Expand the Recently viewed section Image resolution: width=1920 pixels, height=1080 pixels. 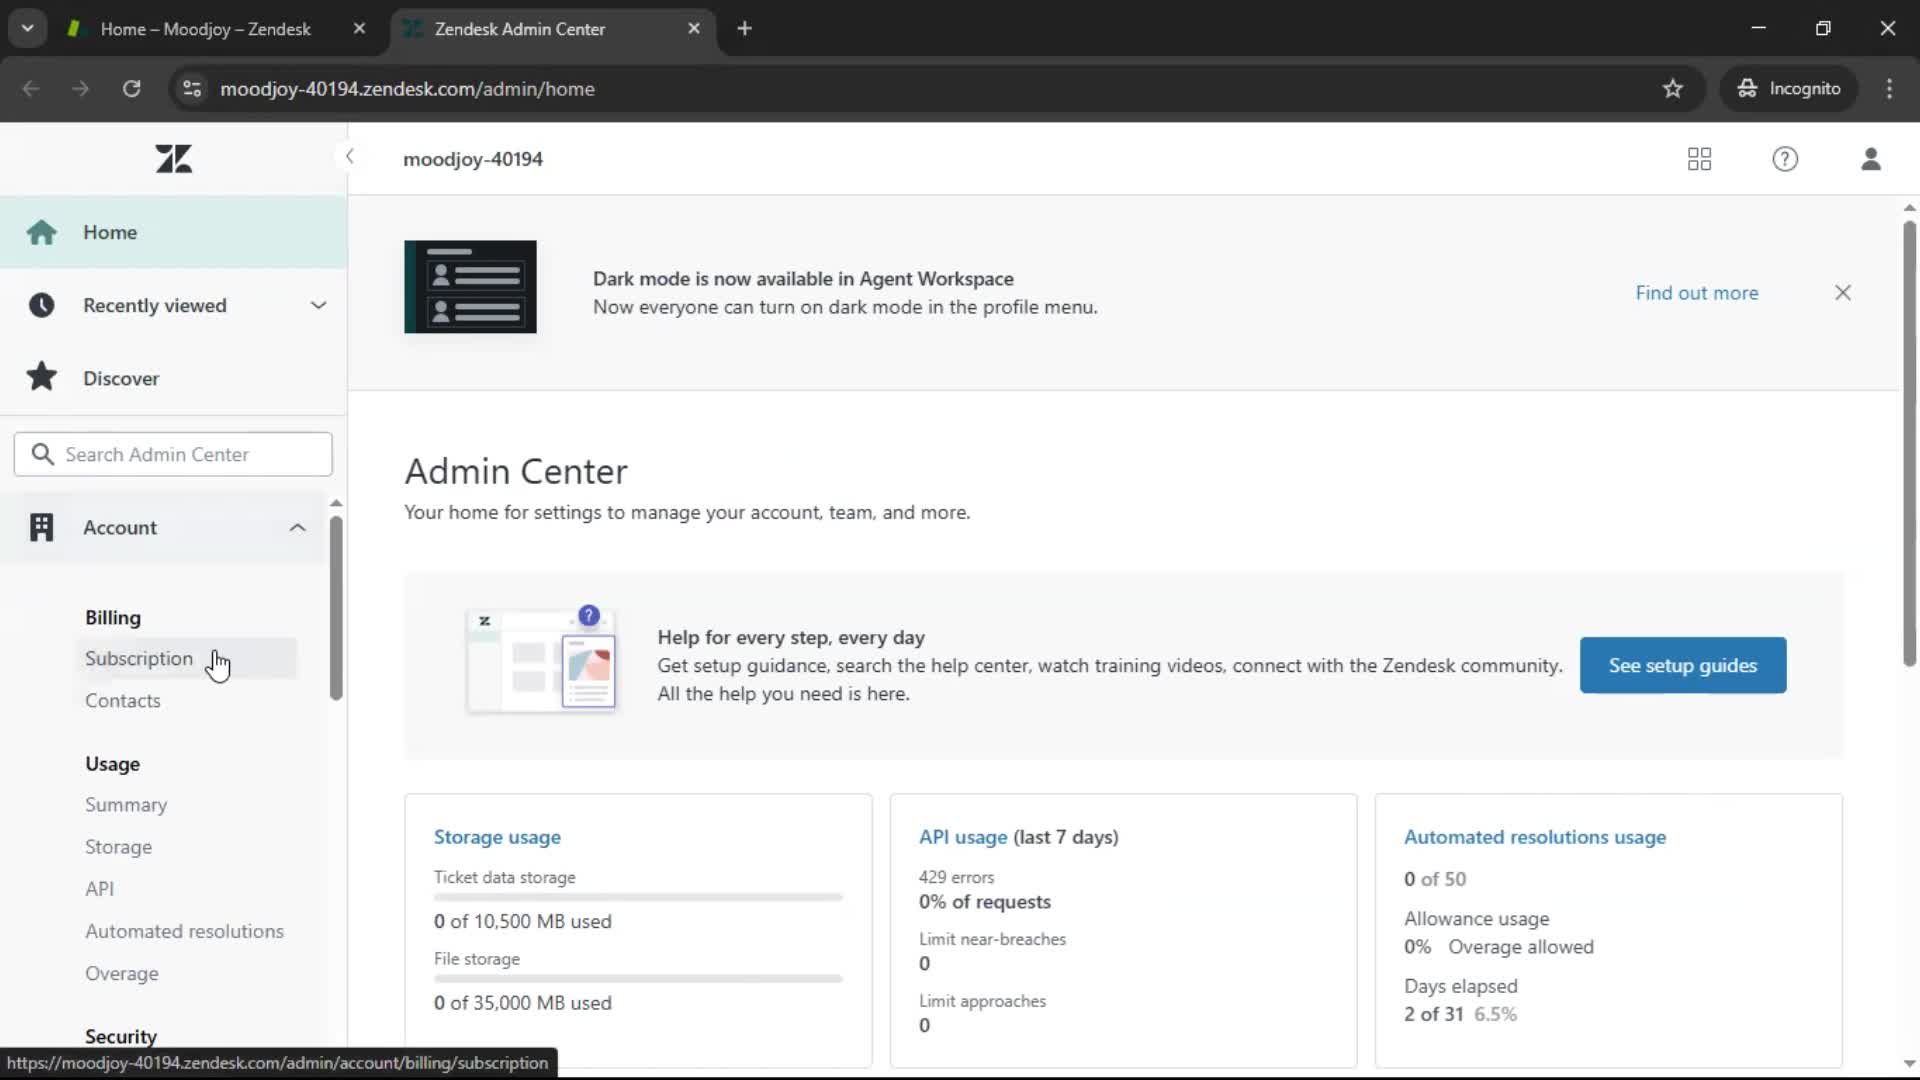(318, 305)
